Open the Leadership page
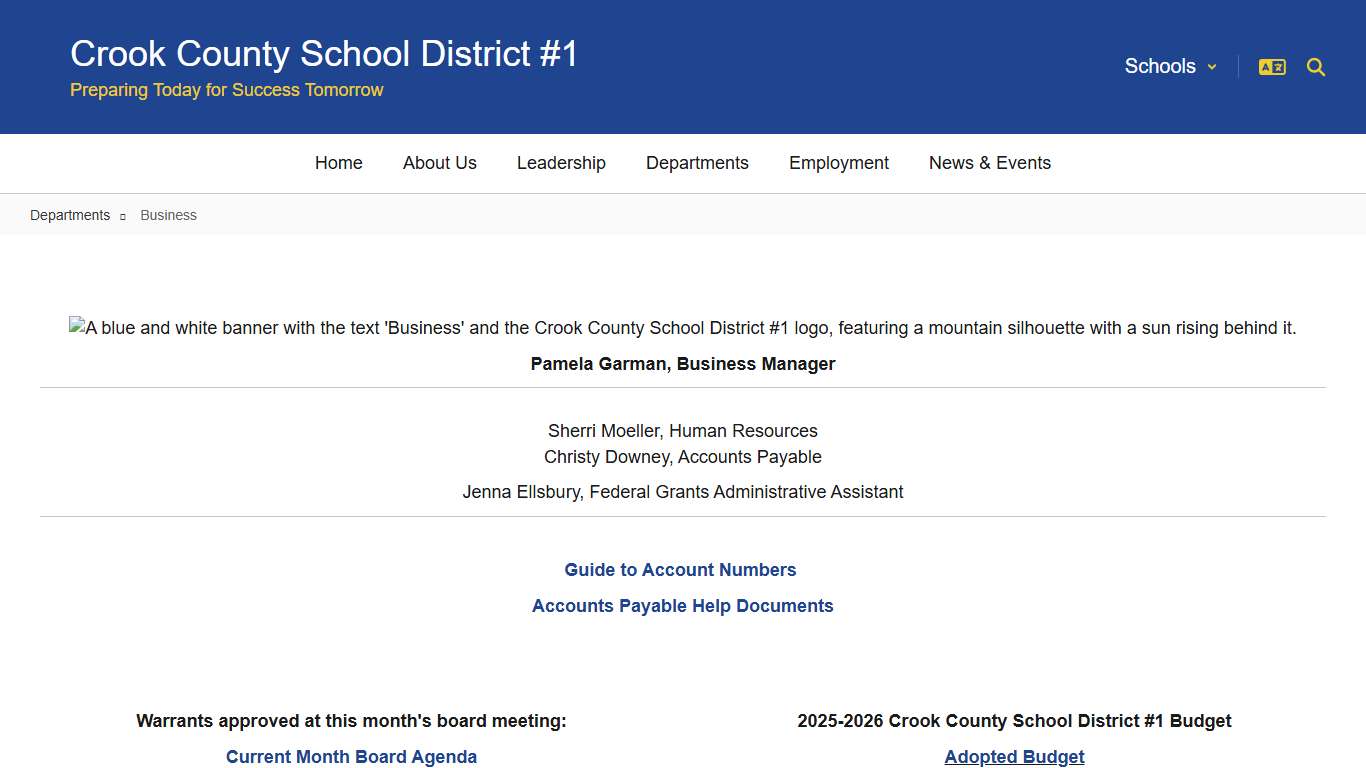This screenshot has width=1366, height=768. pos(561,163)
